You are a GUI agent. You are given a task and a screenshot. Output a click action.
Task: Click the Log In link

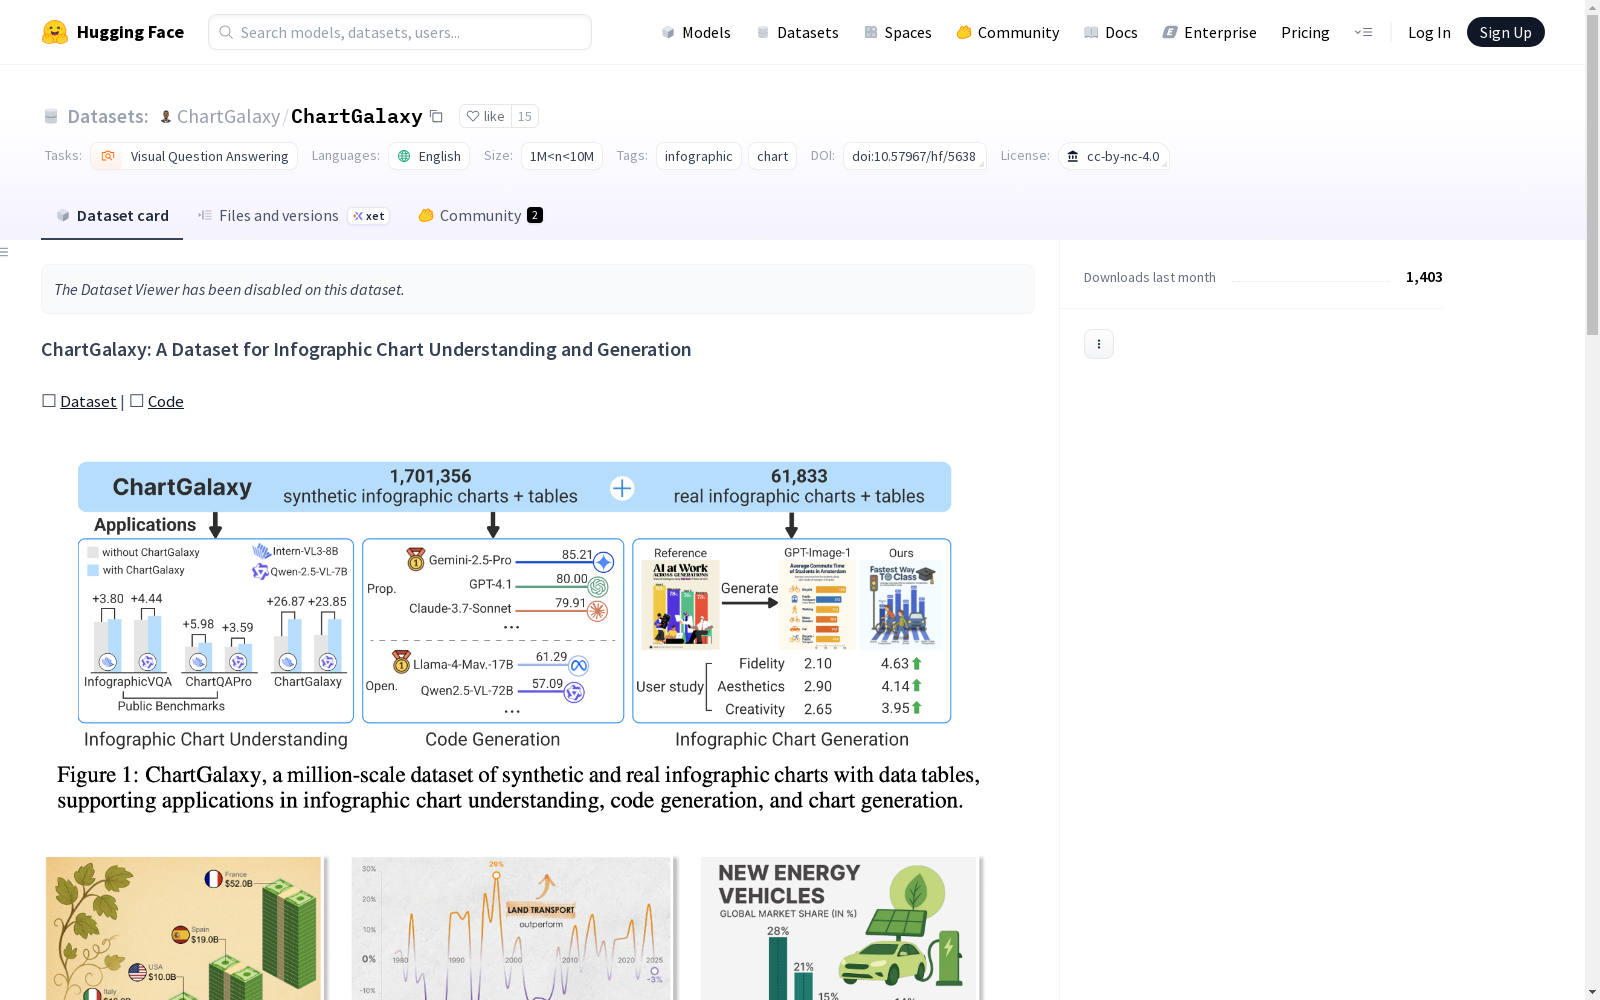[x=1429, y=32]
